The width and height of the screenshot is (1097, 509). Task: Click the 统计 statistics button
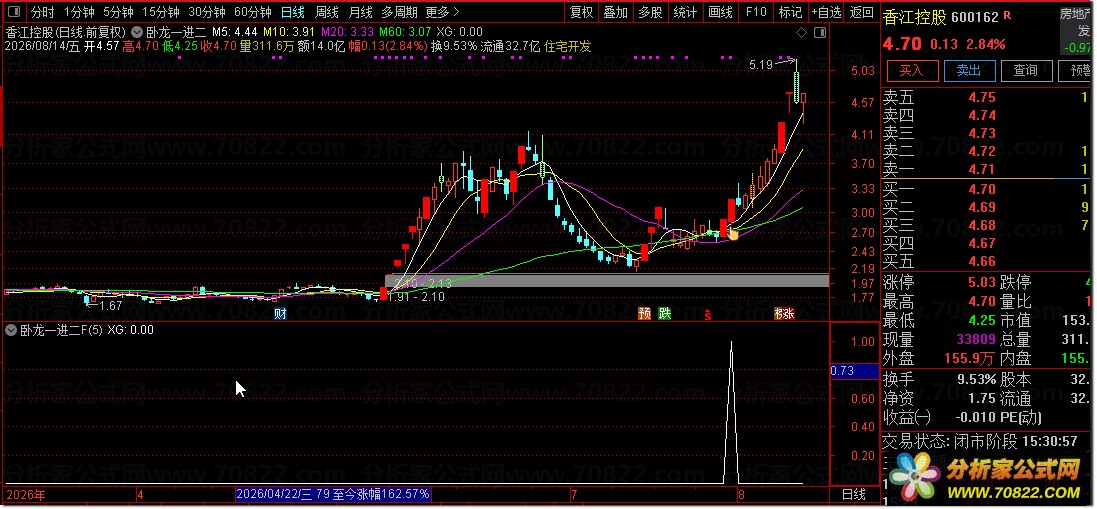[685, 12]
